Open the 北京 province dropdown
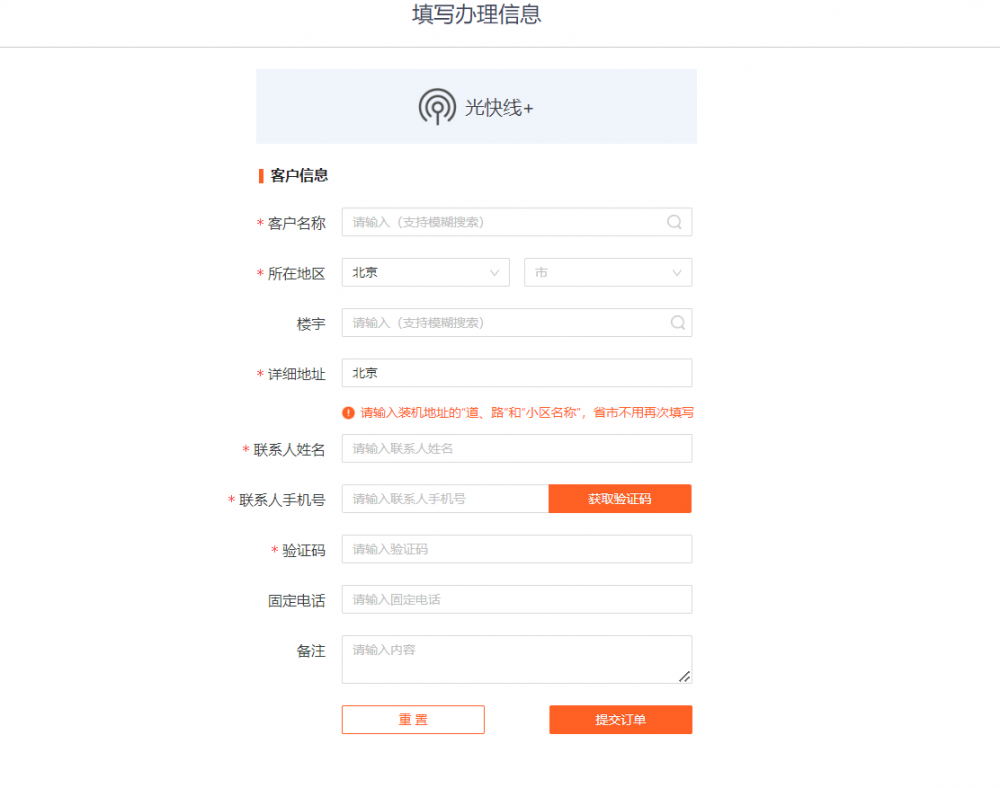 click(x=425, y=272)
